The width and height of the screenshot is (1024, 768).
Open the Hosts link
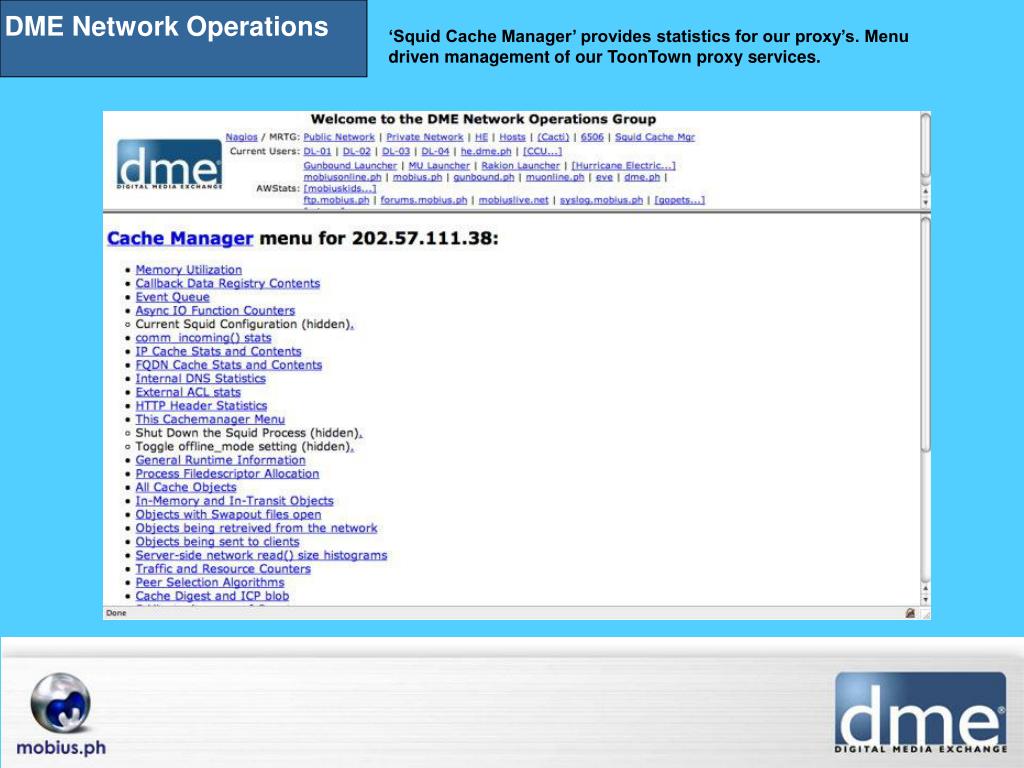(x=513, y=137)
